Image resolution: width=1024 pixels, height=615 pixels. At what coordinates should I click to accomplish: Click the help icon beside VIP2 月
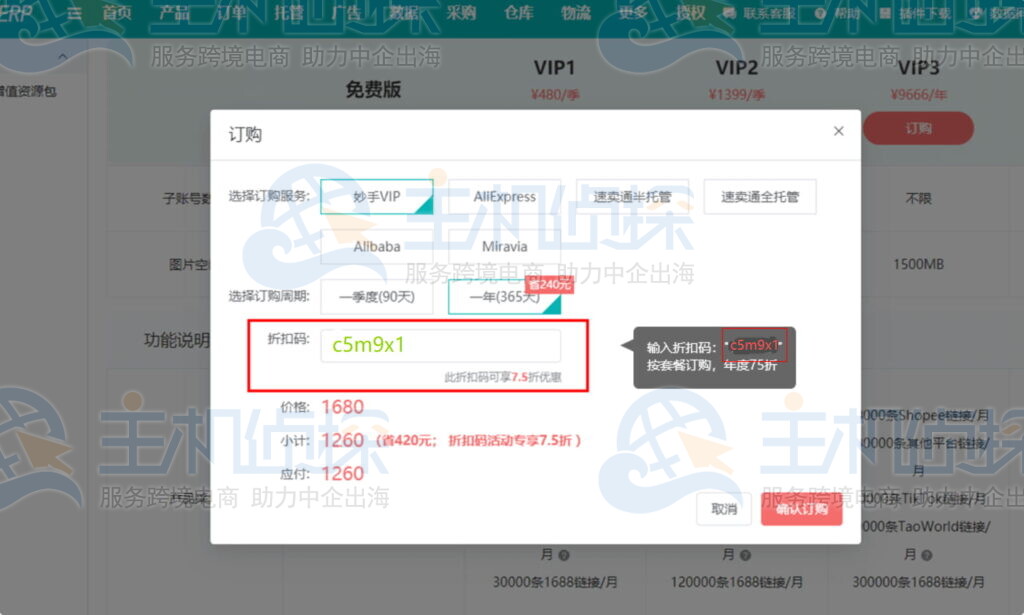[x=745, y=555]
